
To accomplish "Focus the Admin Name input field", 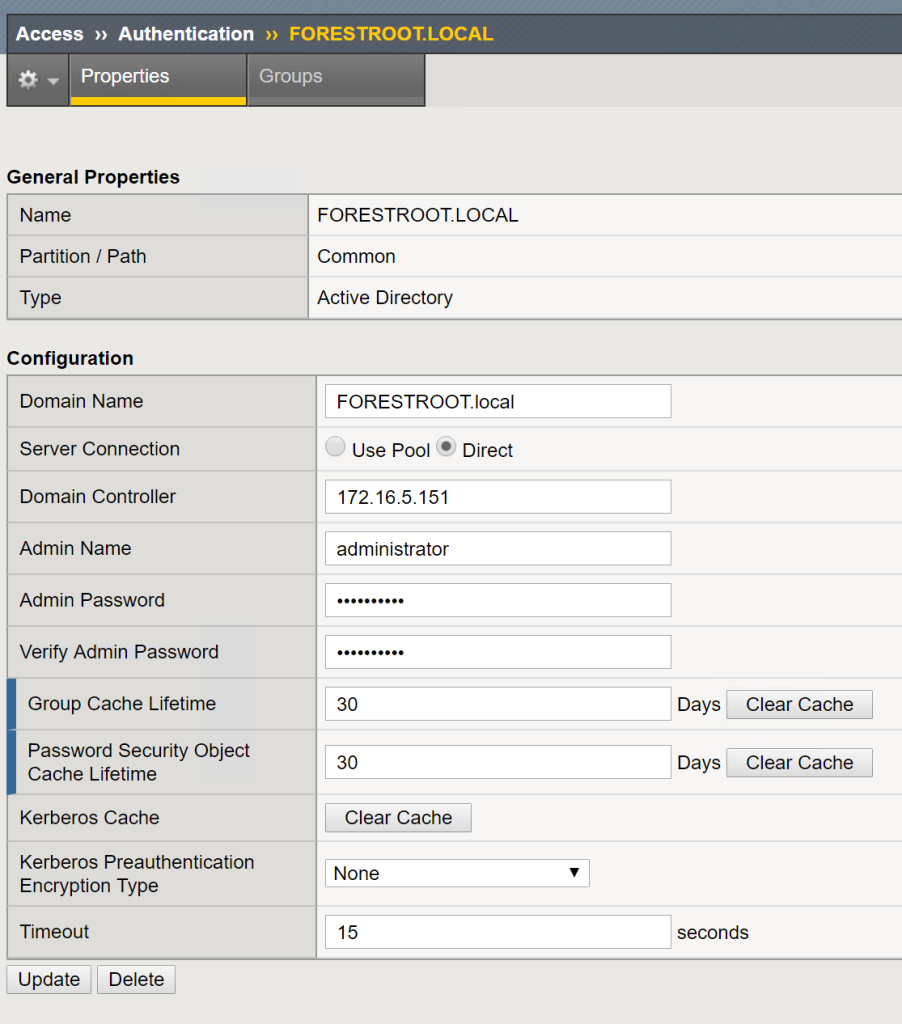I will pyautogui.click(x=498, y=549).
